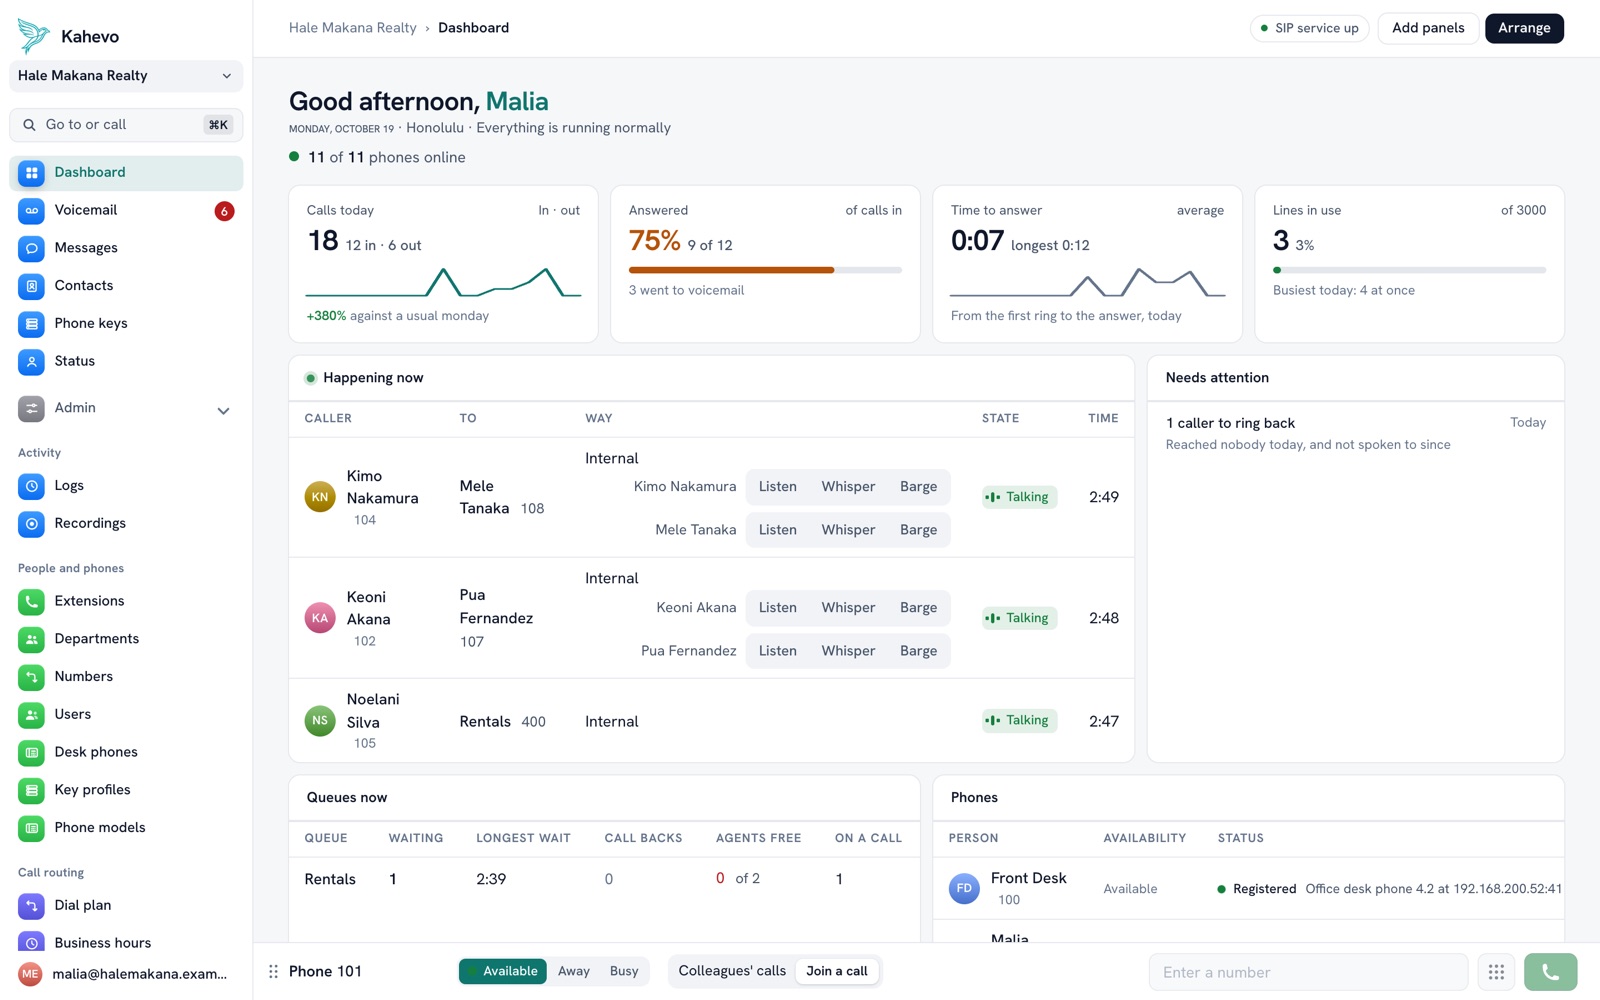Viewport: 1600px width, 1000px height.
Task: Click the Recordings icon
Action: [x=31, y=523]
